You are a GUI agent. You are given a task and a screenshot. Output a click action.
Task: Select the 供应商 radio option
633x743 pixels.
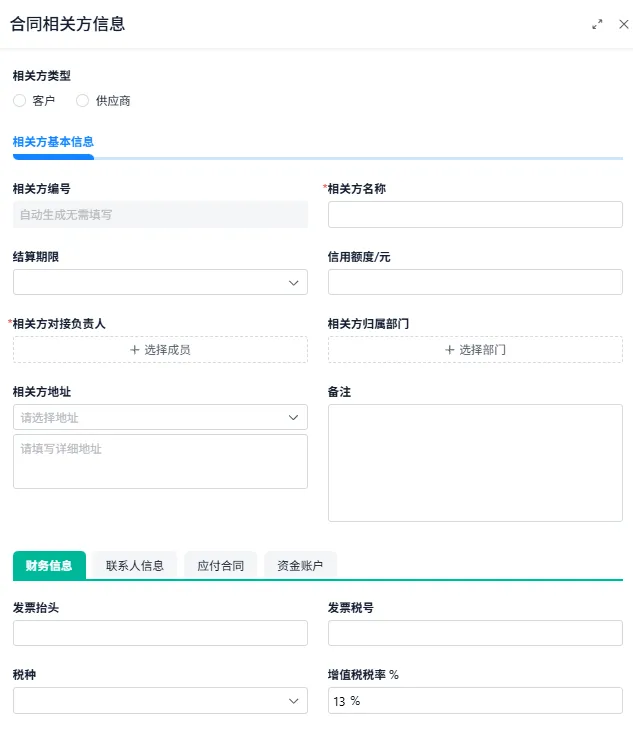tap(83, 100)
